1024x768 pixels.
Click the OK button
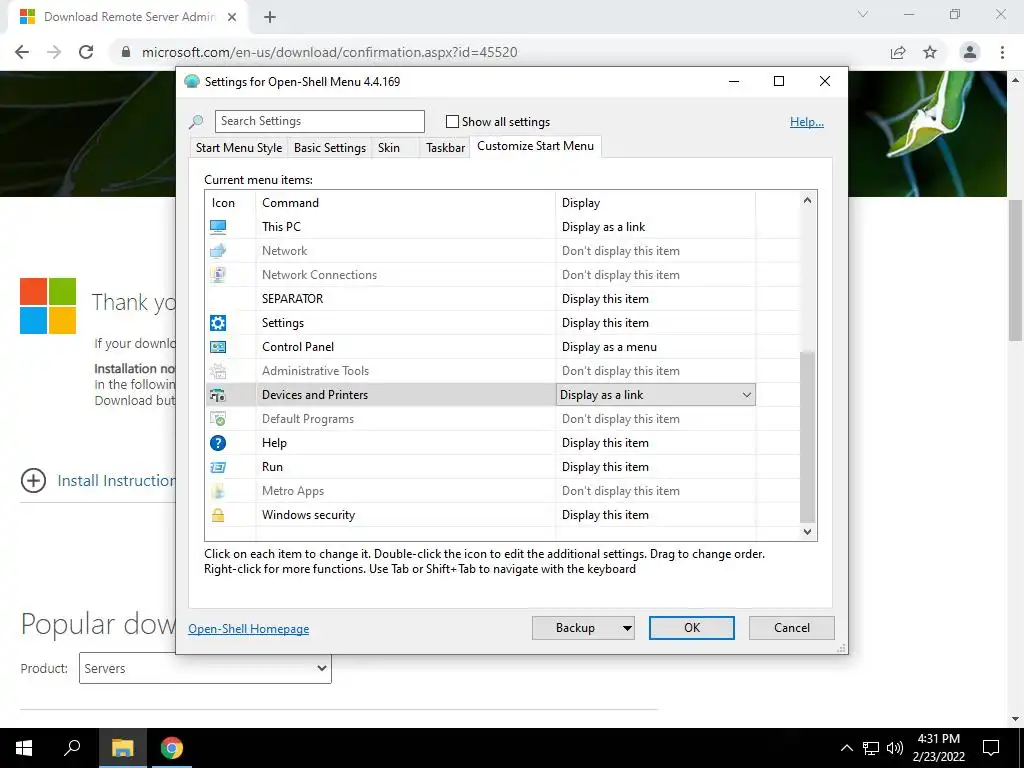[692, 628]
